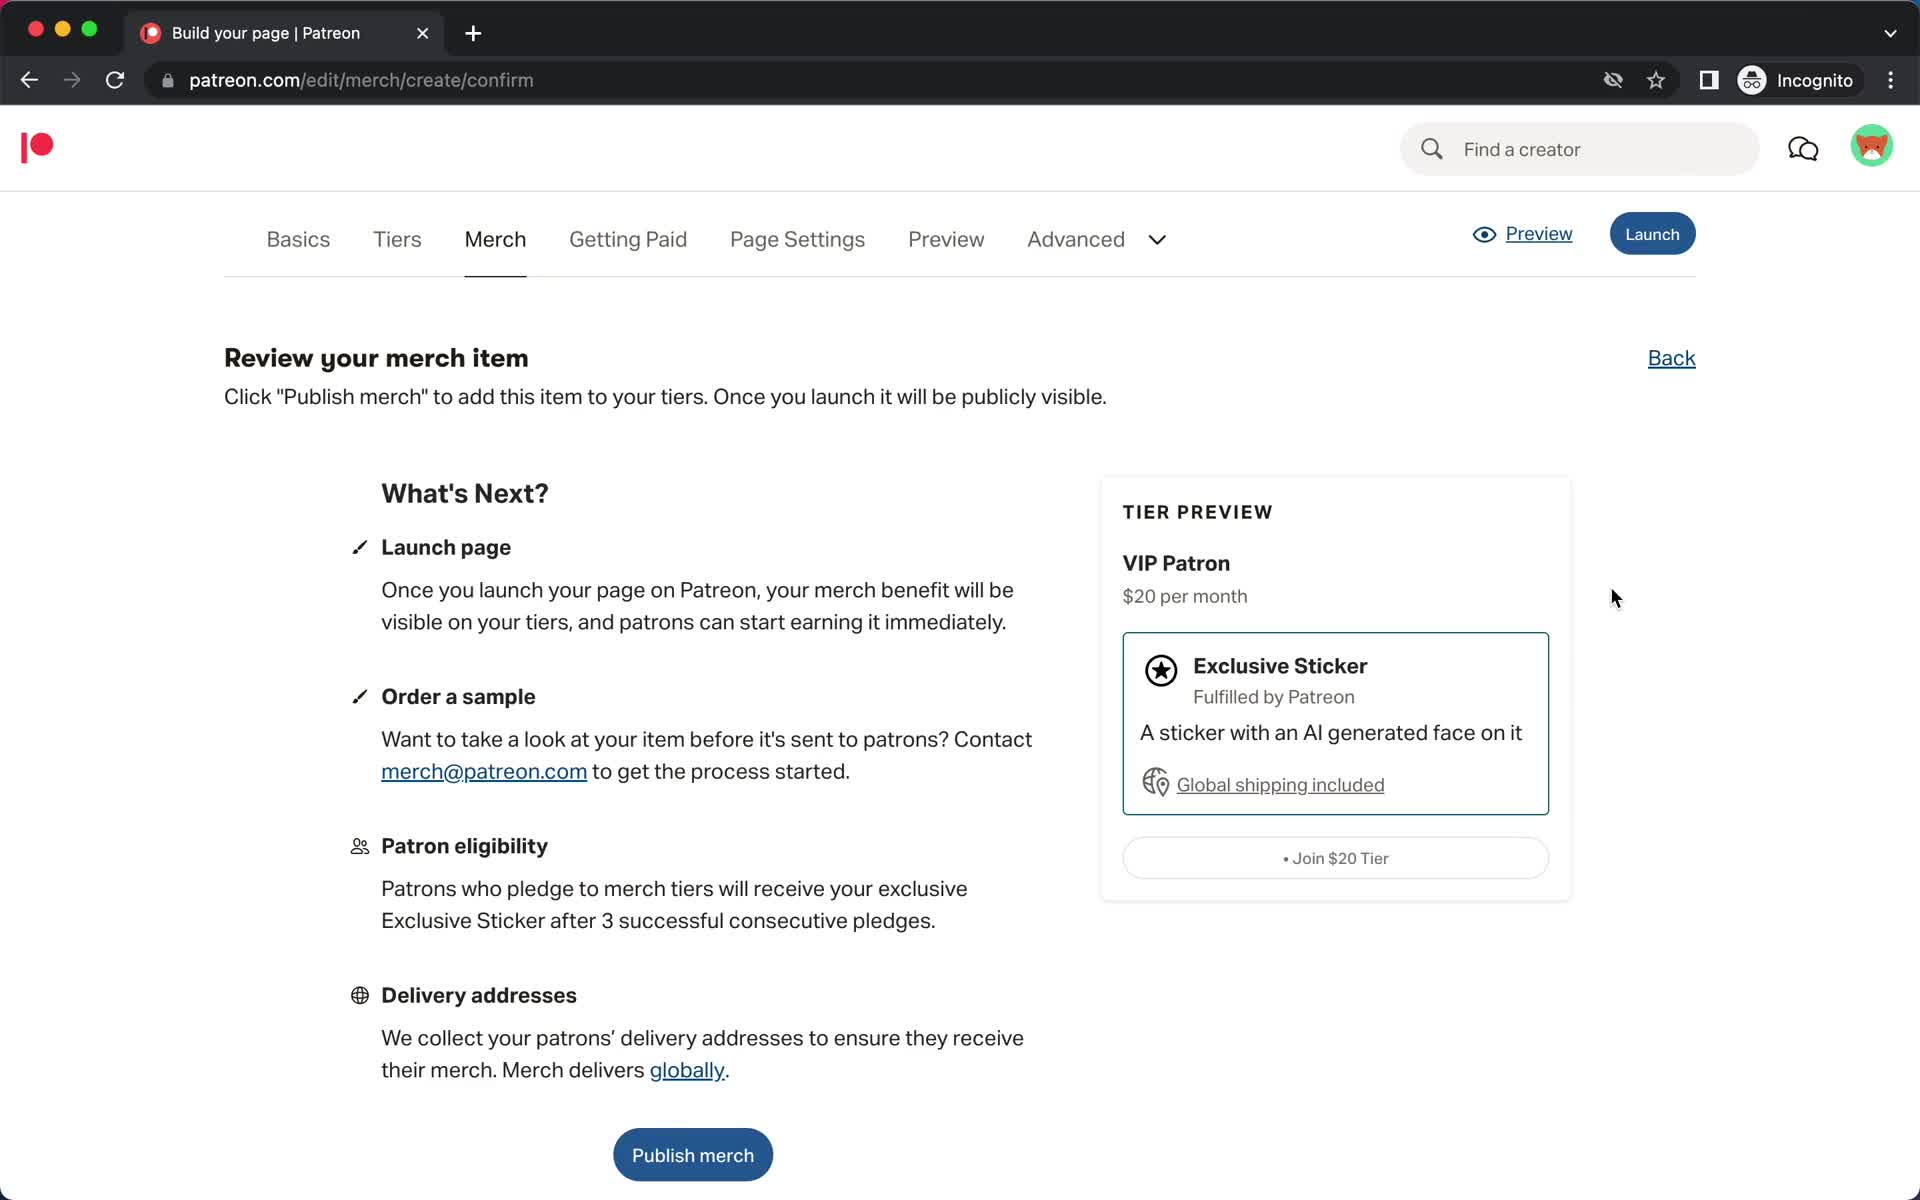The image size is (1920, 1200).
Task: Toggle the checkmark Order a sample item
Action: (359, 695)
